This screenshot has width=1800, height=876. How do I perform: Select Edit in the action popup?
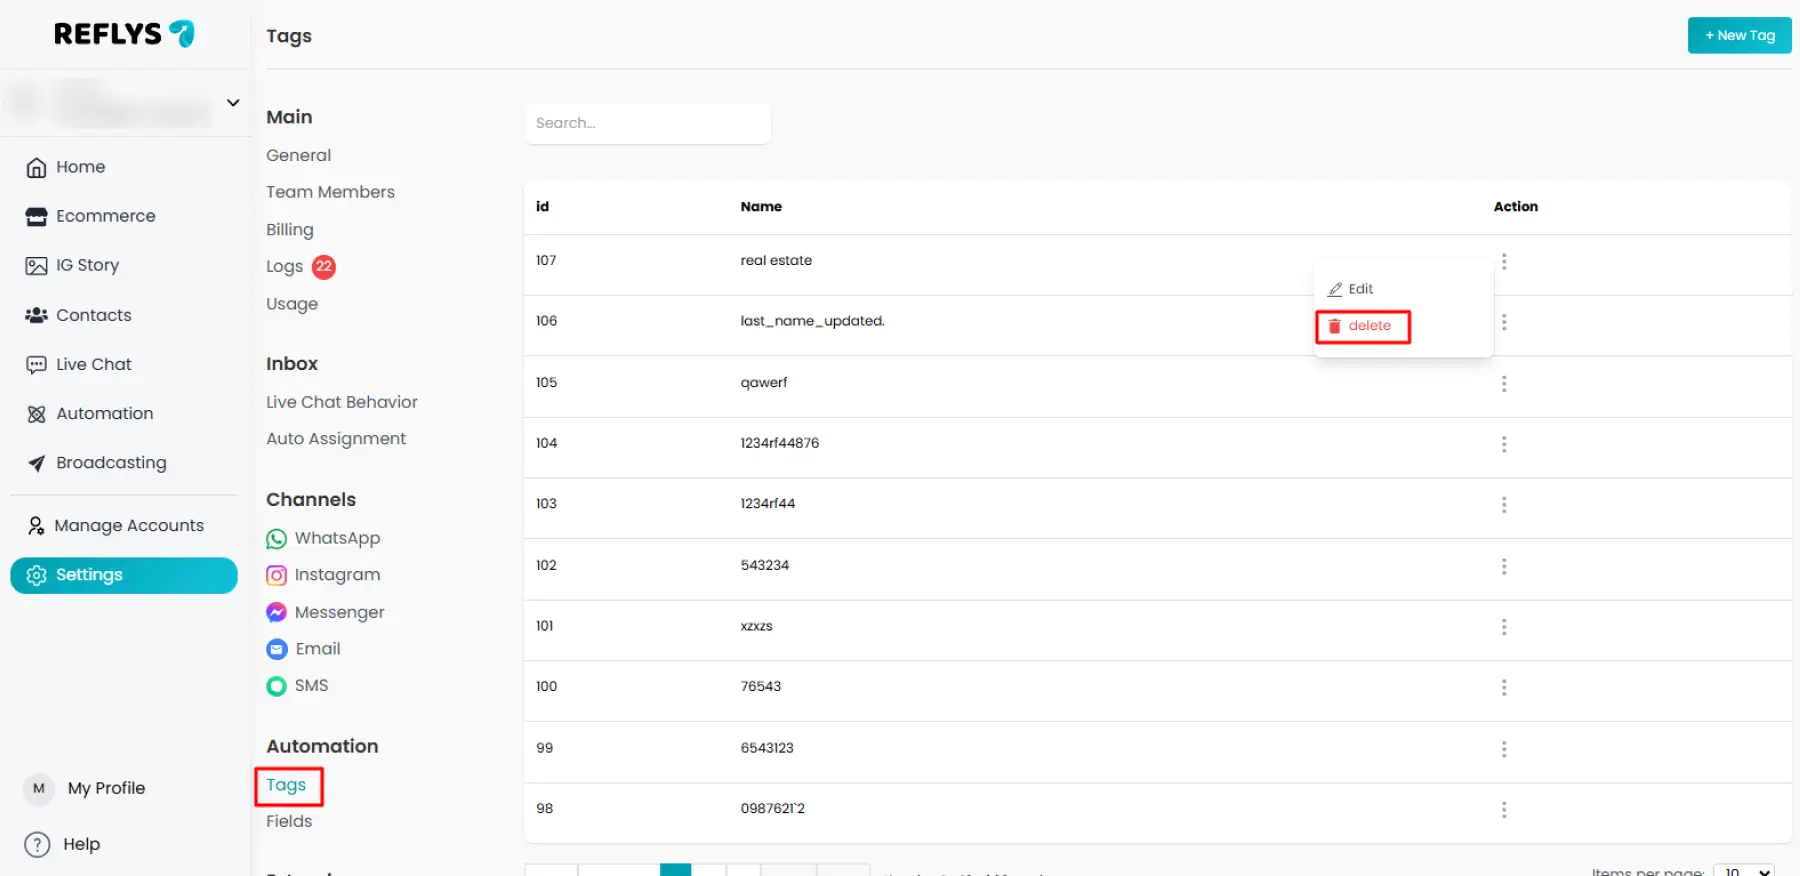tap(1351, 289)
